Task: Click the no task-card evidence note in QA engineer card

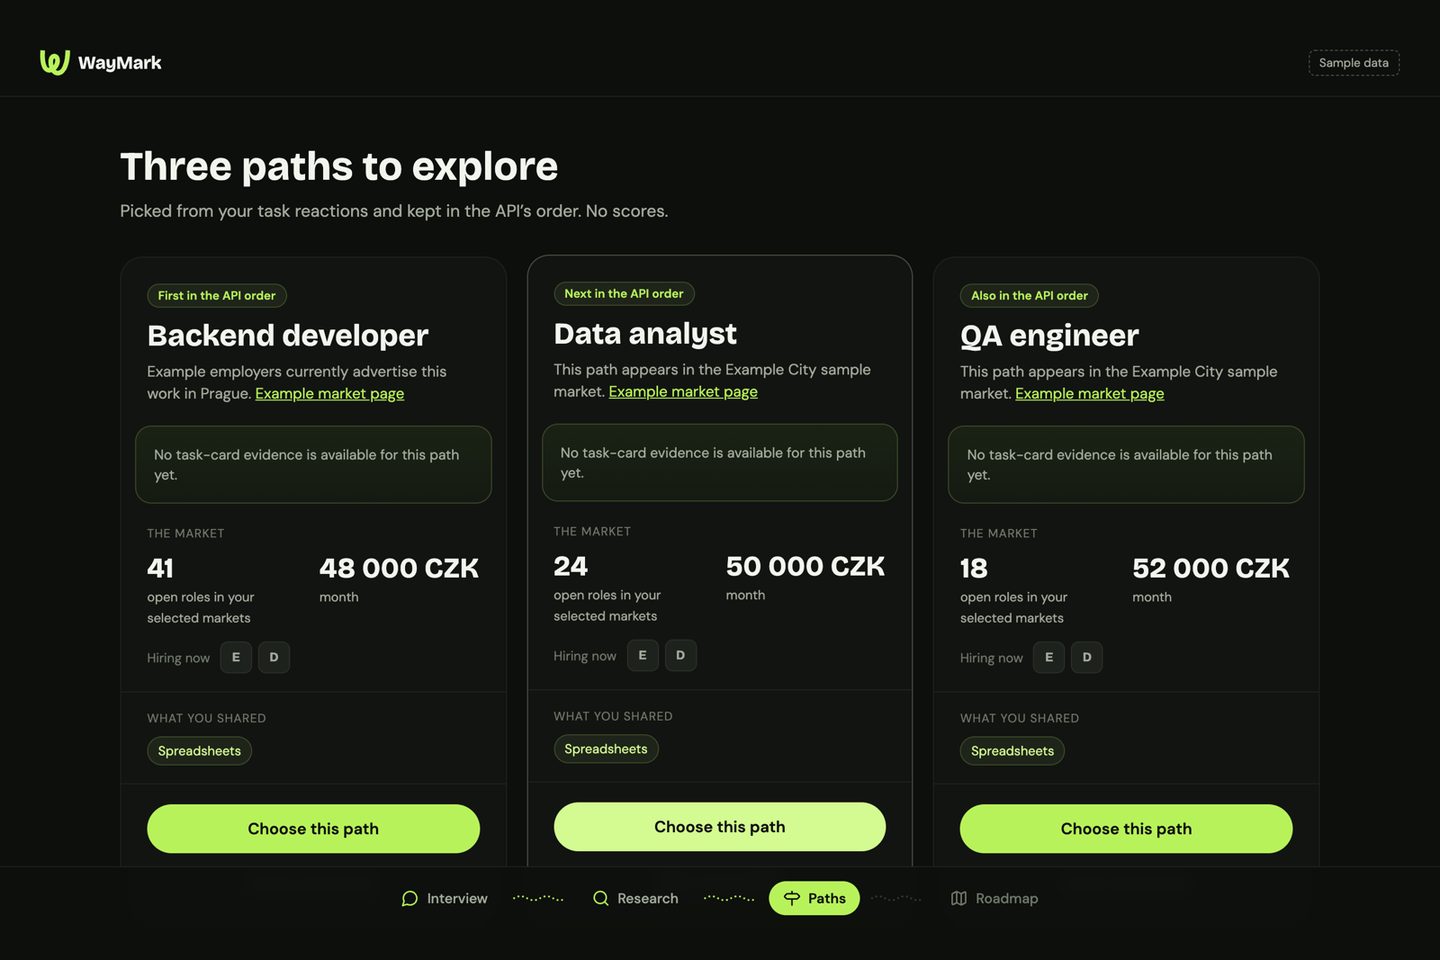Action: coord(1126,464)
